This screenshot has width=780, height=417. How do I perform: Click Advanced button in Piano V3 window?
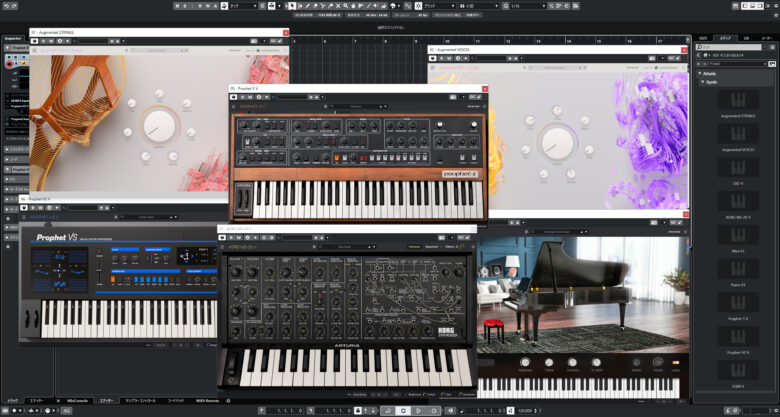click(675, 231)
